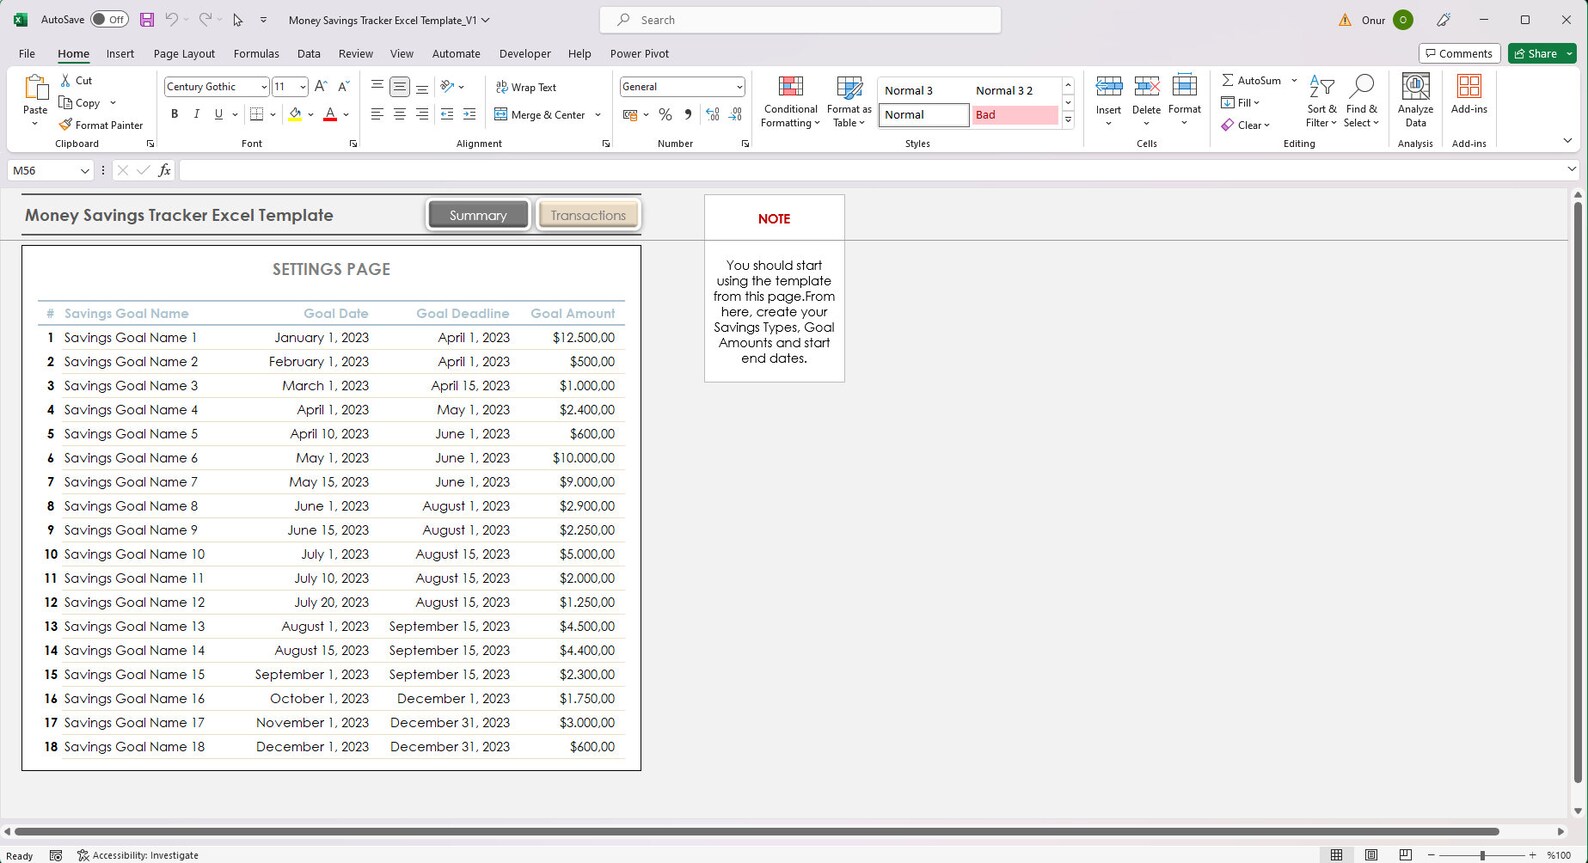Image resolution: width=1588 pixels, height=863 pixels.
Task: Switch to Page Break Preview view
Action: click(x=1405, y=855)
